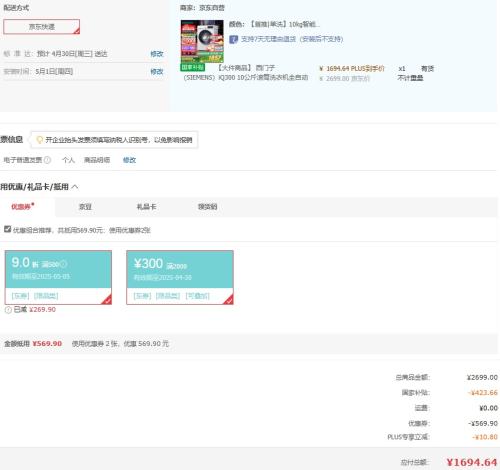Select the ¥300 满2000 coupon card
The image size is (500, 470).
click(x=180, y=277)
